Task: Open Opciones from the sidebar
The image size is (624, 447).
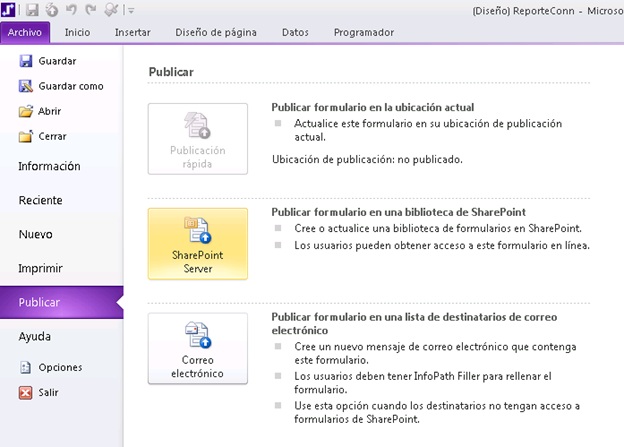Action: [x=60, y=367]
